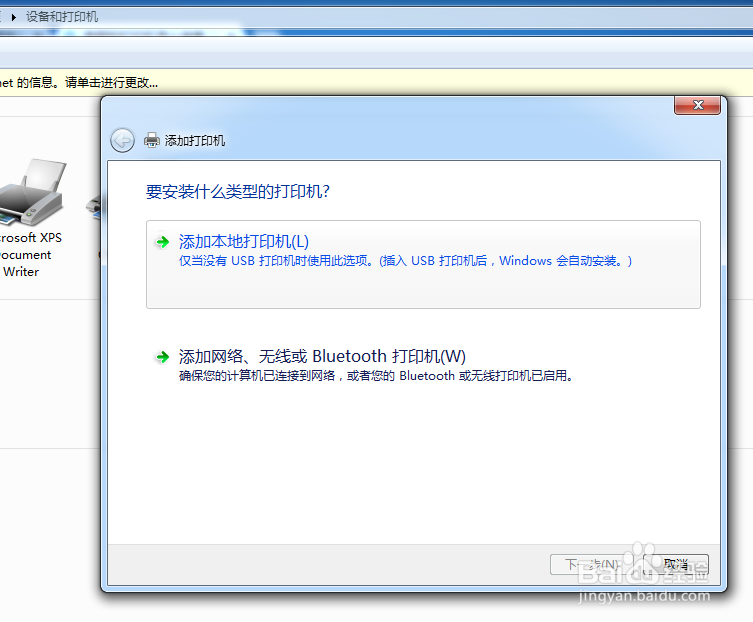Click description 确保您的计算机已连接到网络

[376, 376]
